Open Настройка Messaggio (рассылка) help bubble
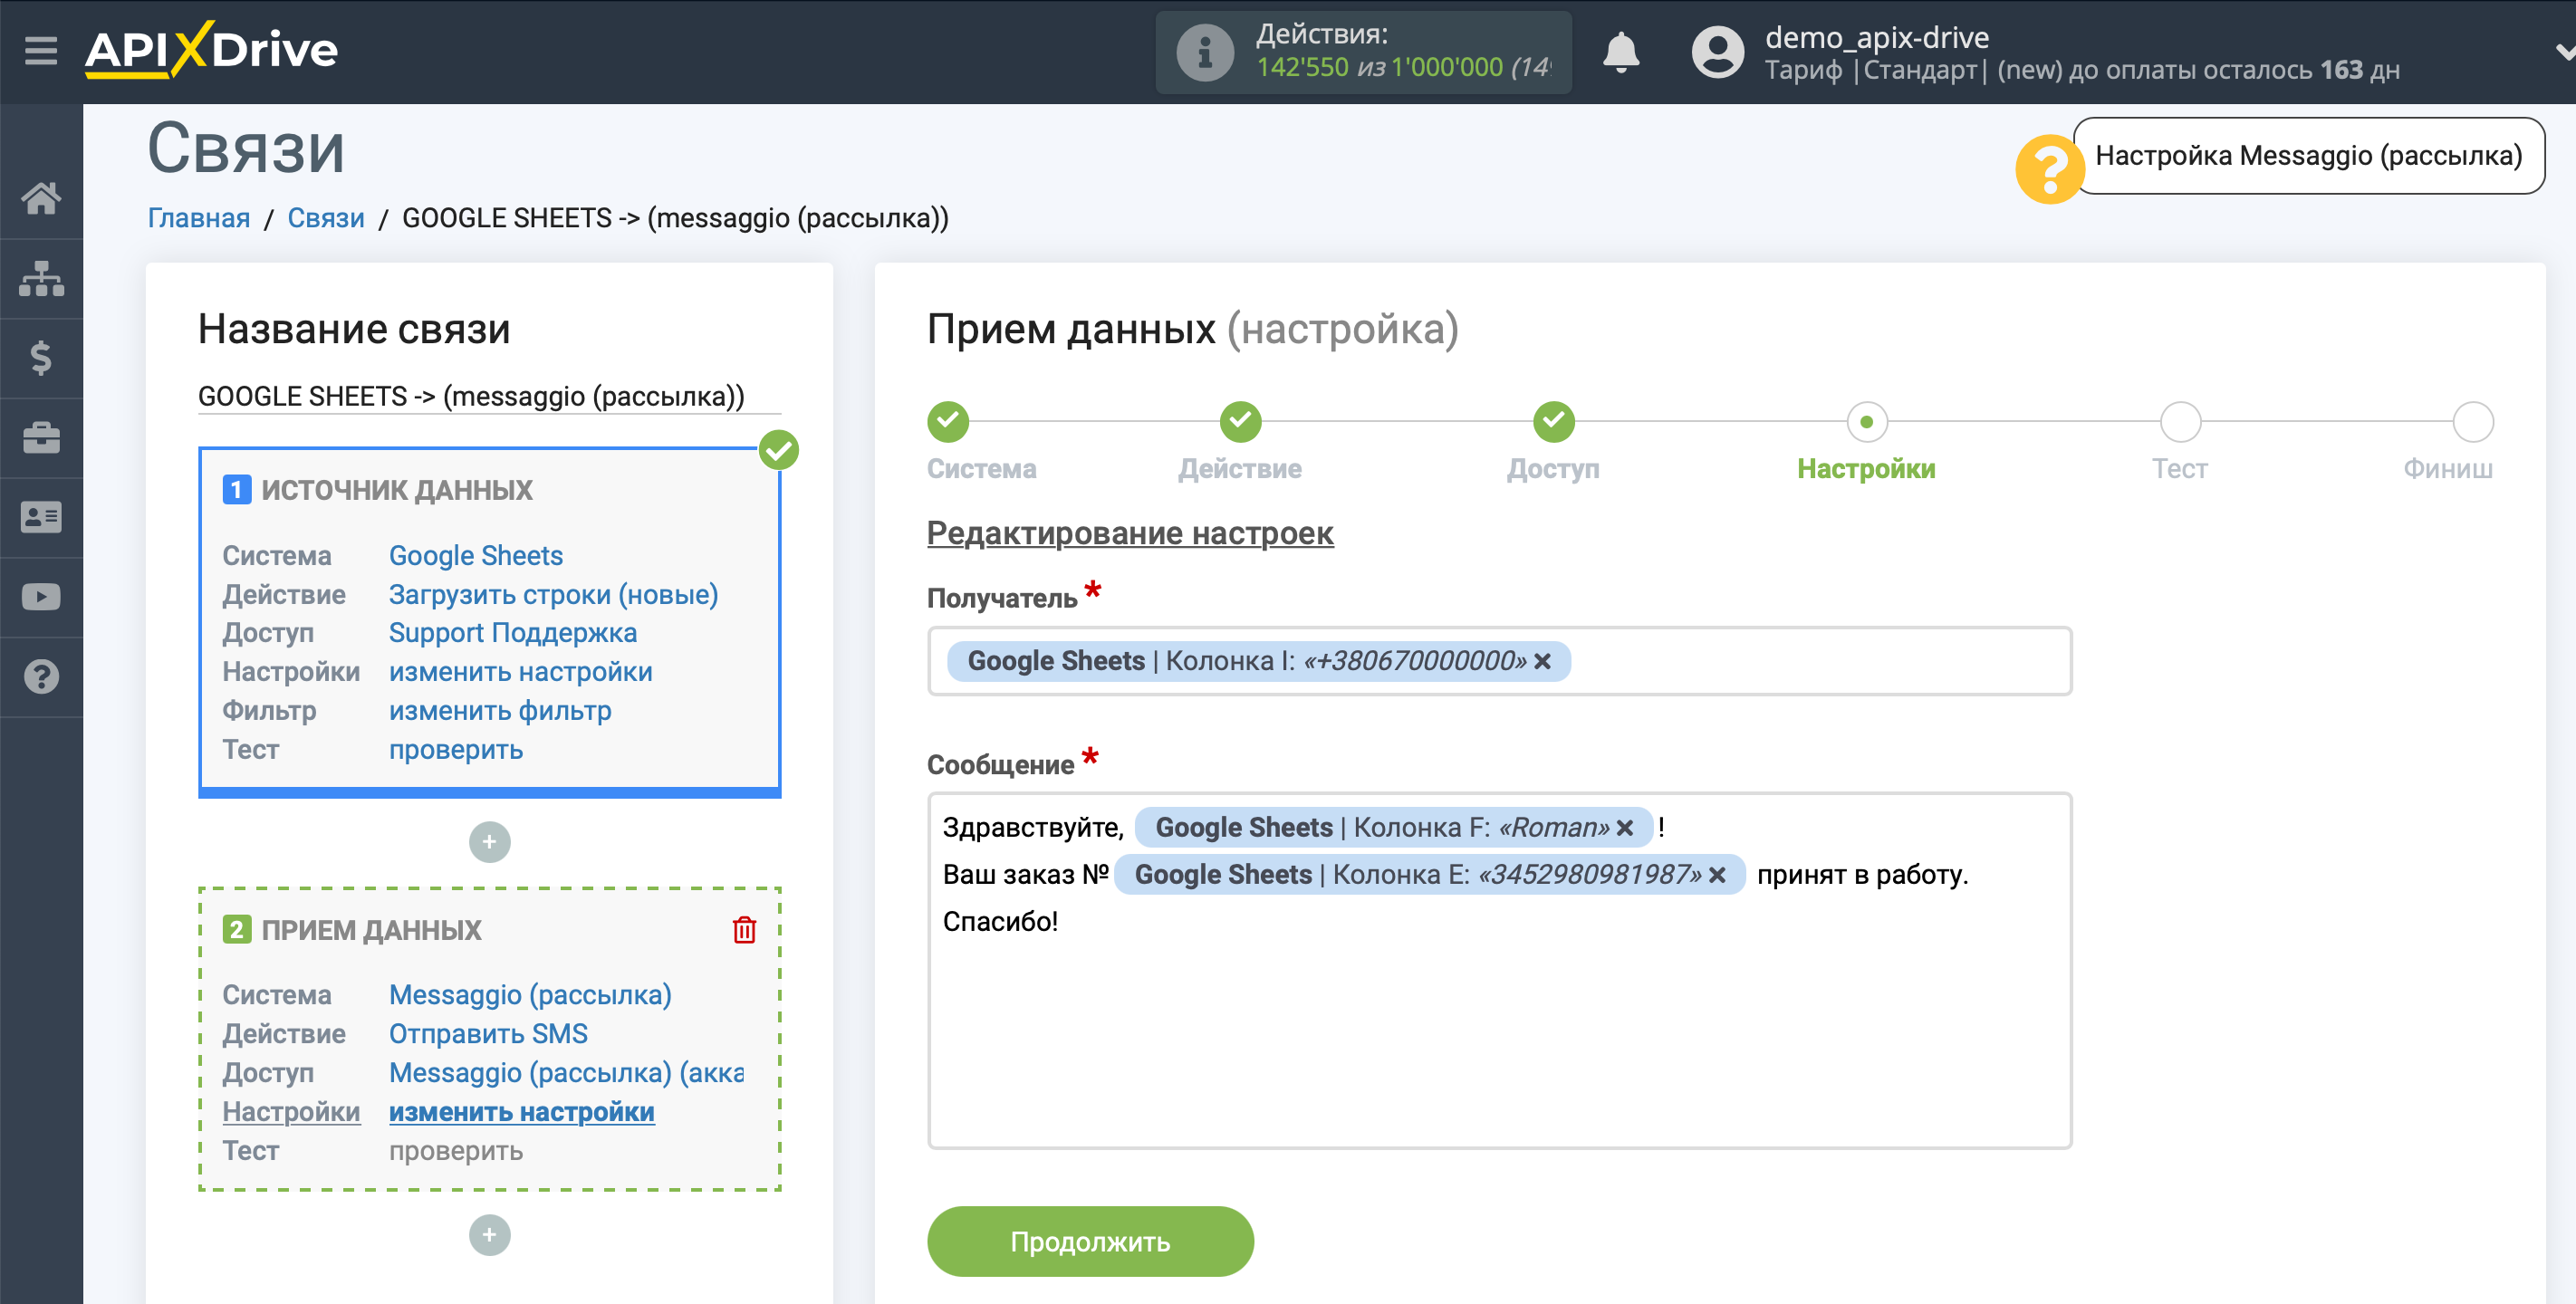2576x1304 pixels. pos(2308,156)
